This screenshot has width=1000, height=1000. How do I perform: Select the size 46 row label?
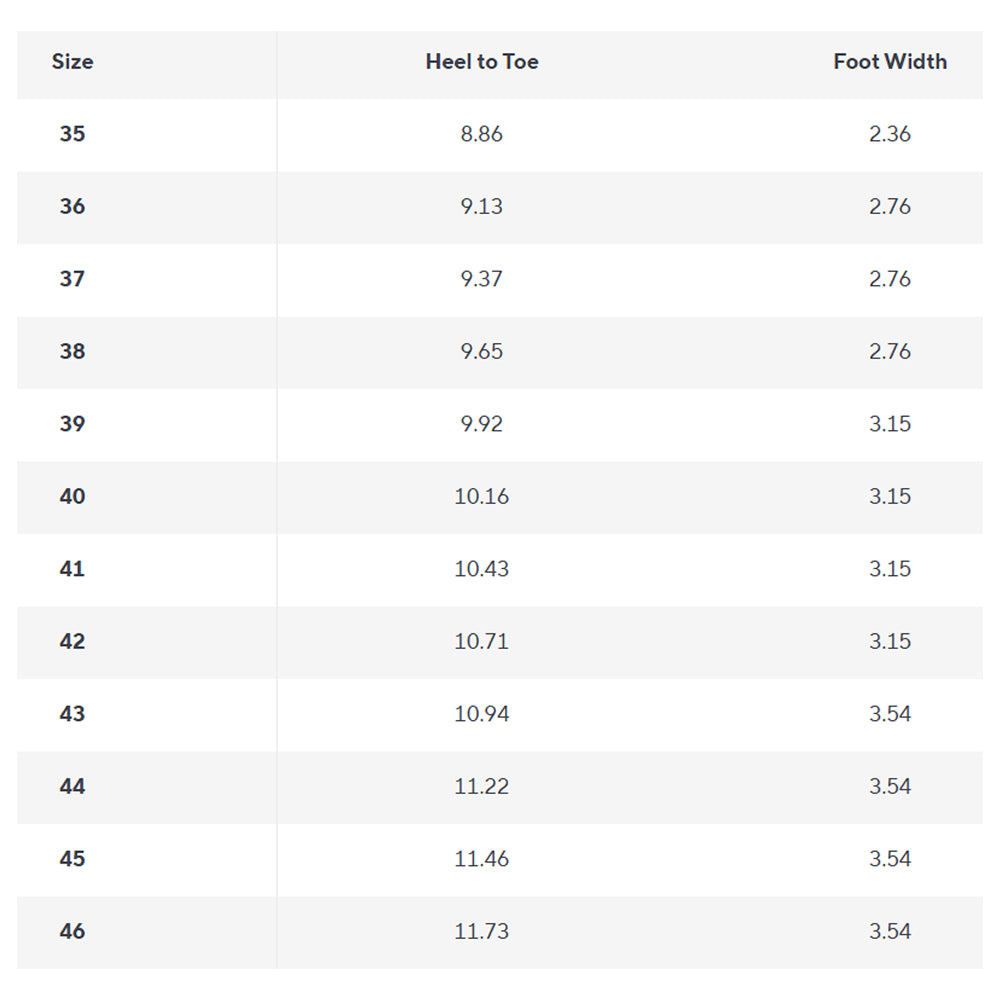pyautogui.click(x=72, y=931)
